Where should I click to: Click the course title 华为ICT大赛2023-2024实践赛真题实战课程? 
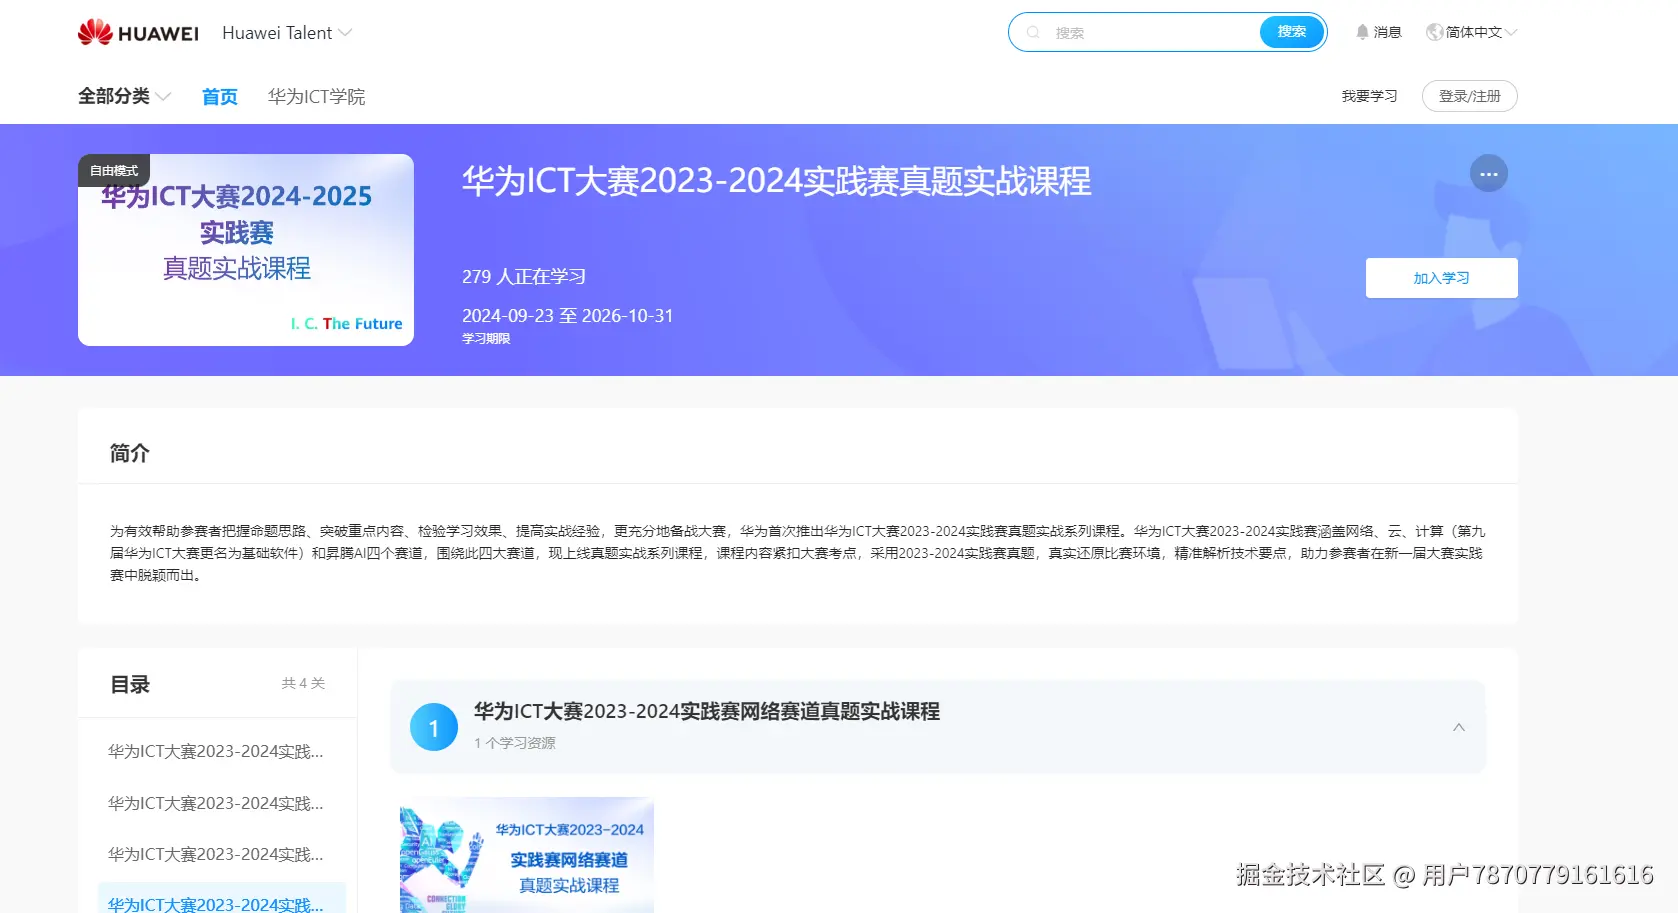point(776,181)
